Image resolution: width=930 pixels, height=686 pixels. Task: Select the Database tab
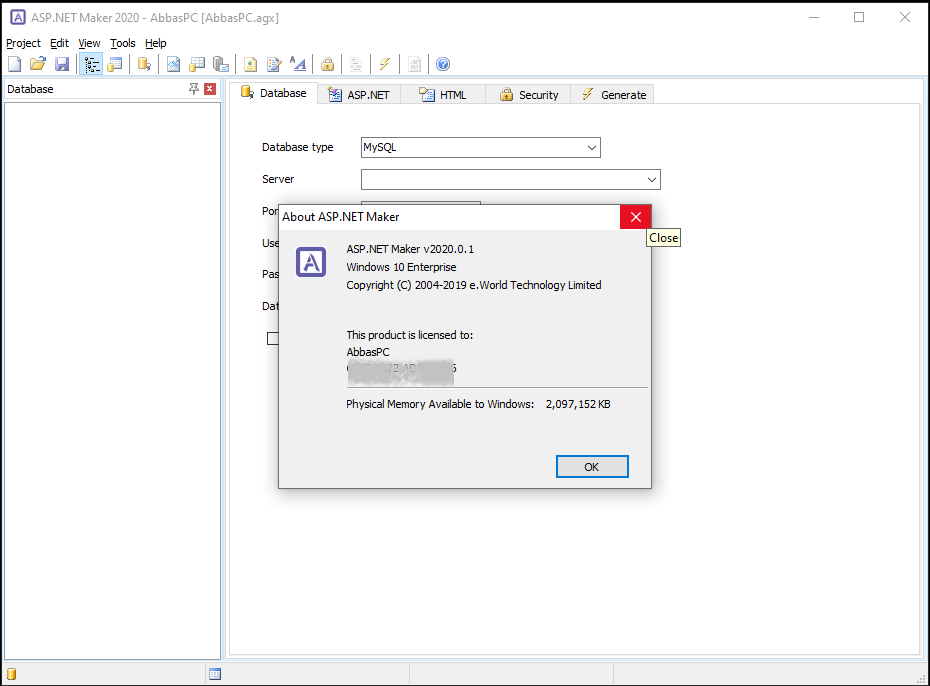(273, 93)
